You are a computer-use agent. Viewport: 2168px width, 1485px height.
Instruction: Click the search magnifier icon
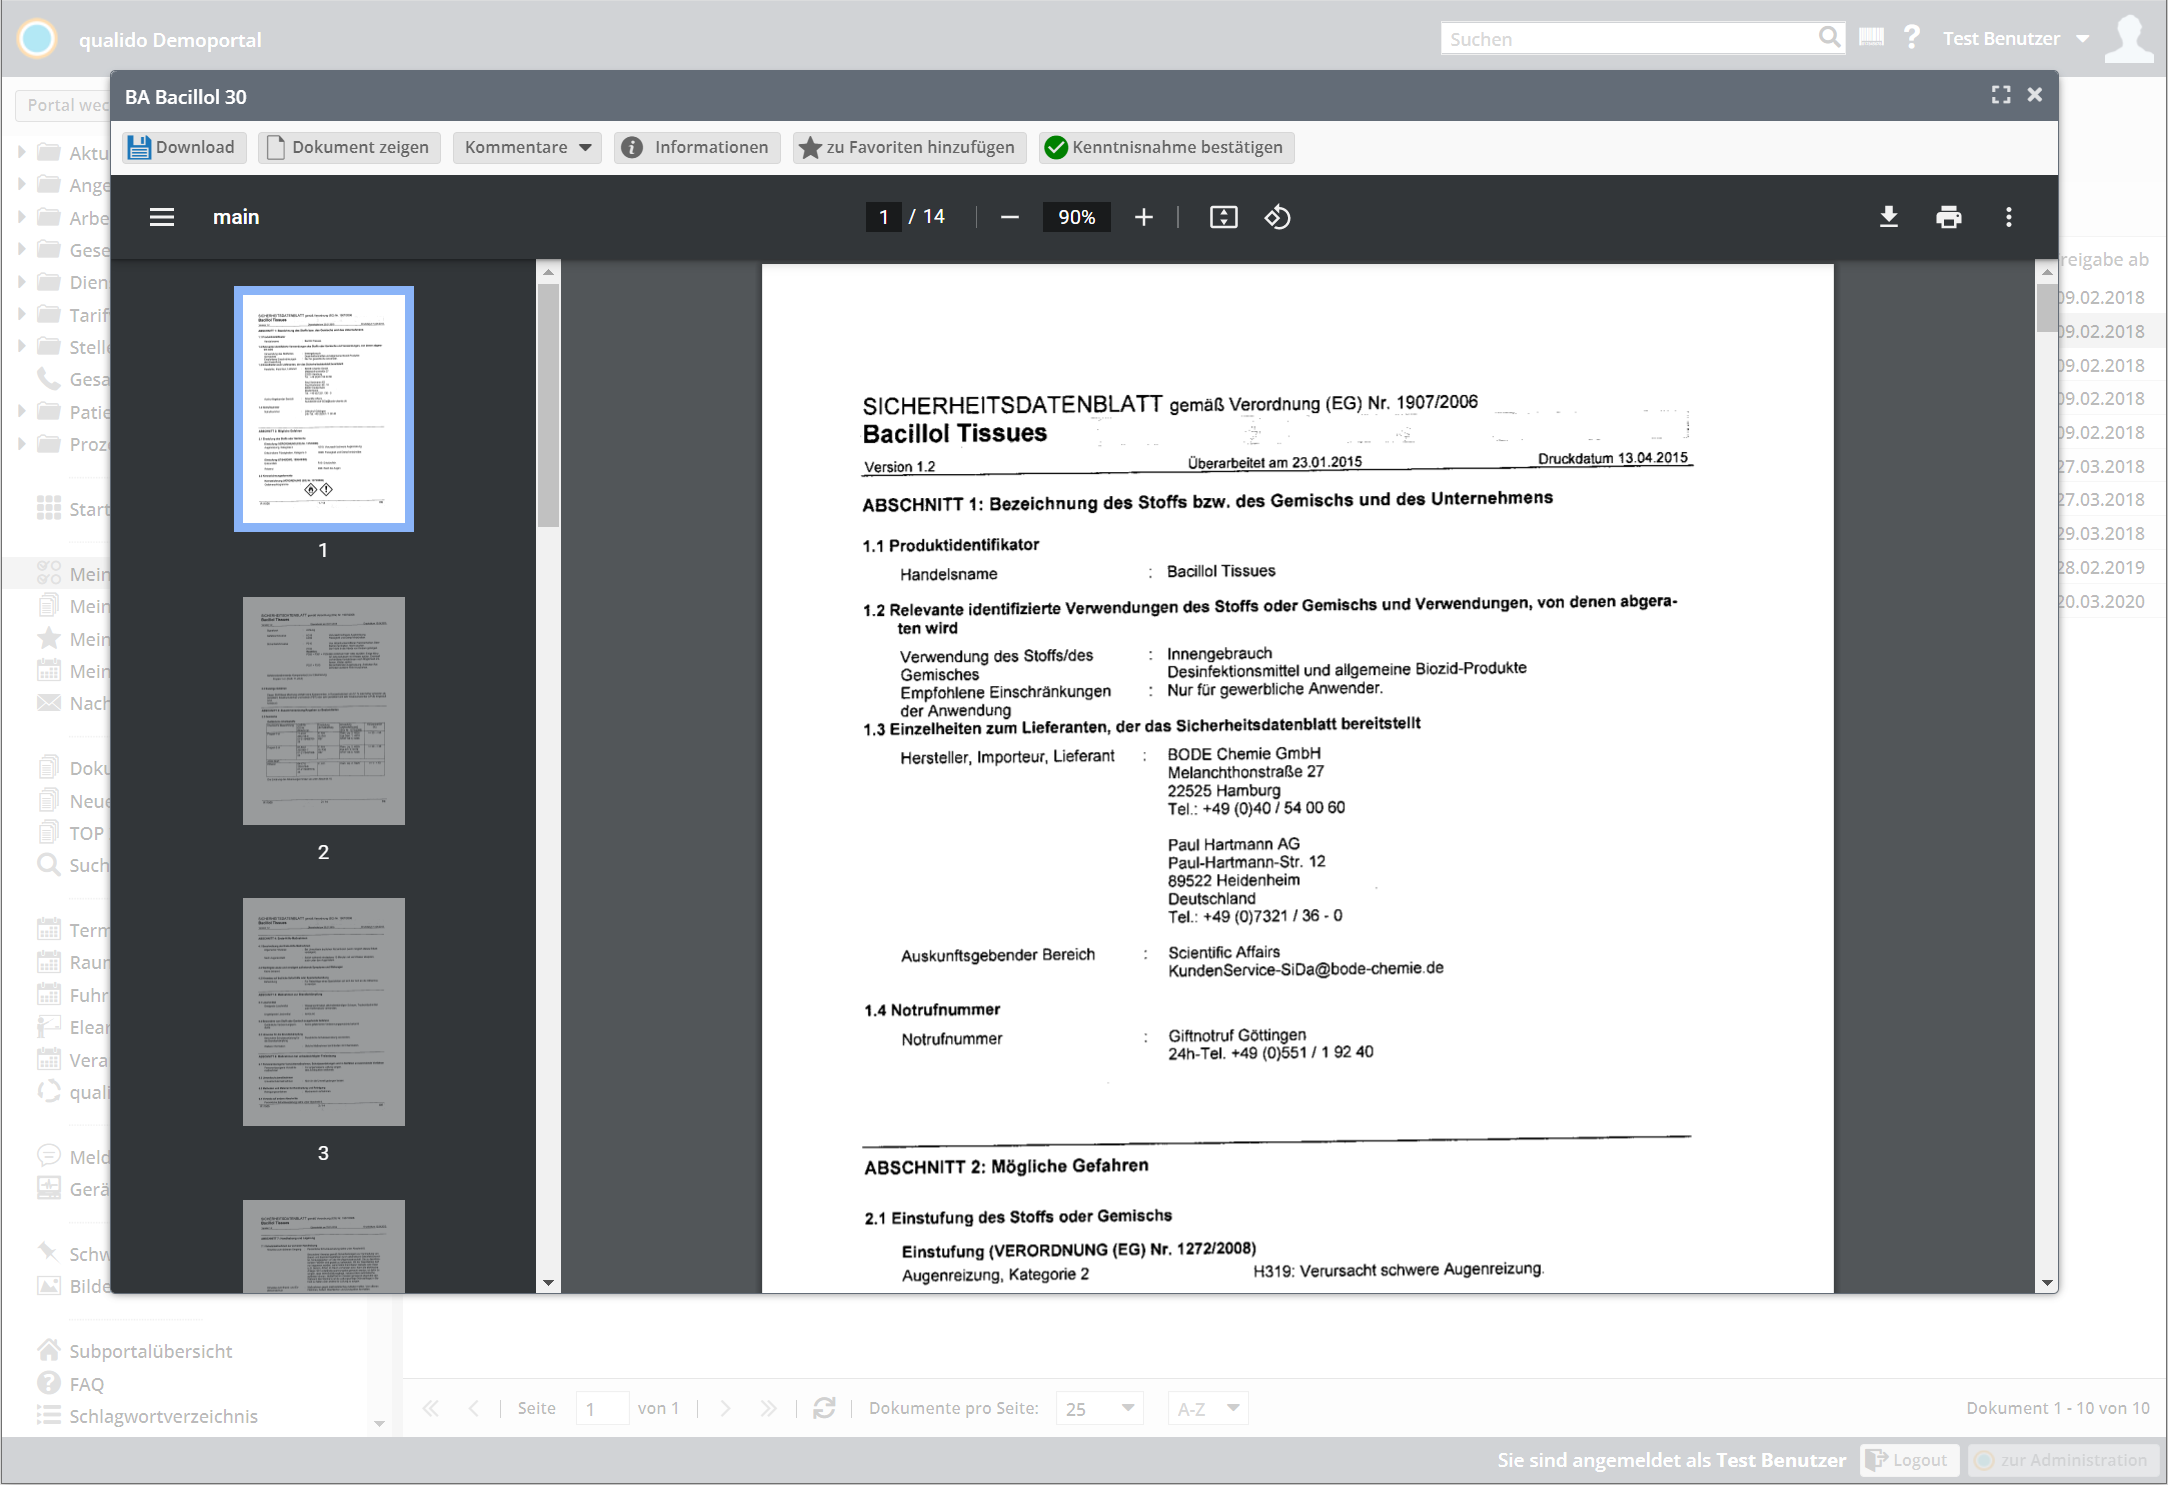click(x=1829, y=38)
